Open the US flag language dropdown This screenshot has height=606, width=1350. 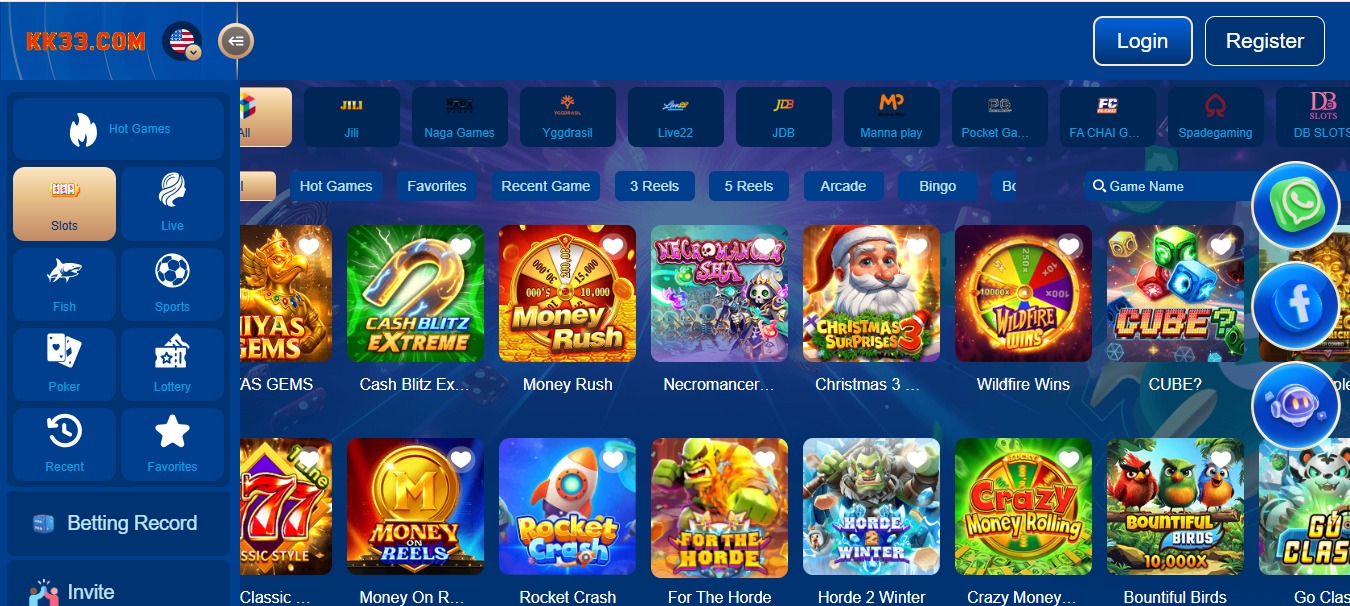click(x=183, y=41)
